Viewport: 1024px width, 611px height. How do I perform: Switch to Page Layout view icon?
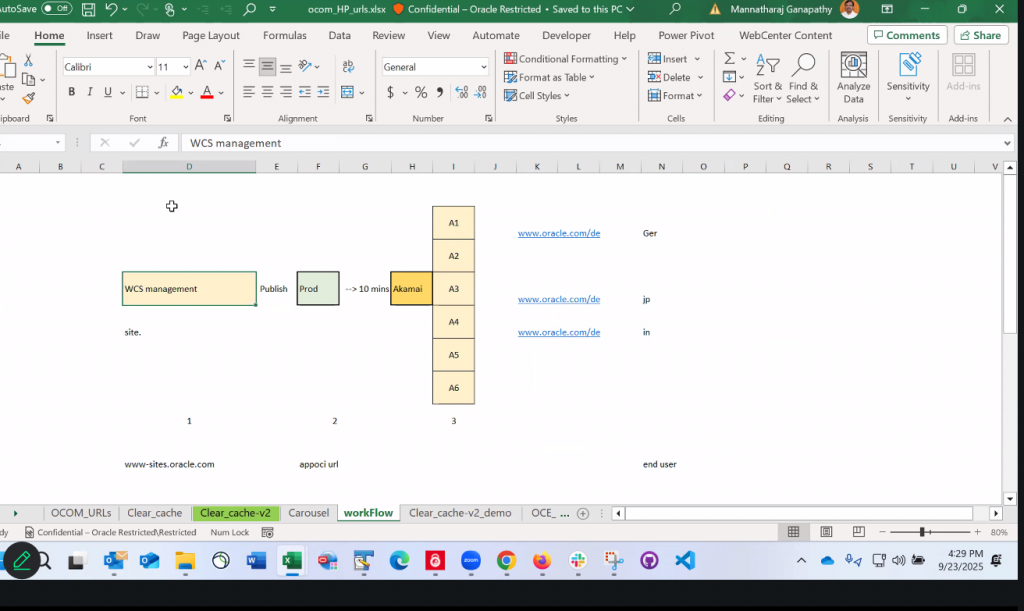[x=826, y=532]
